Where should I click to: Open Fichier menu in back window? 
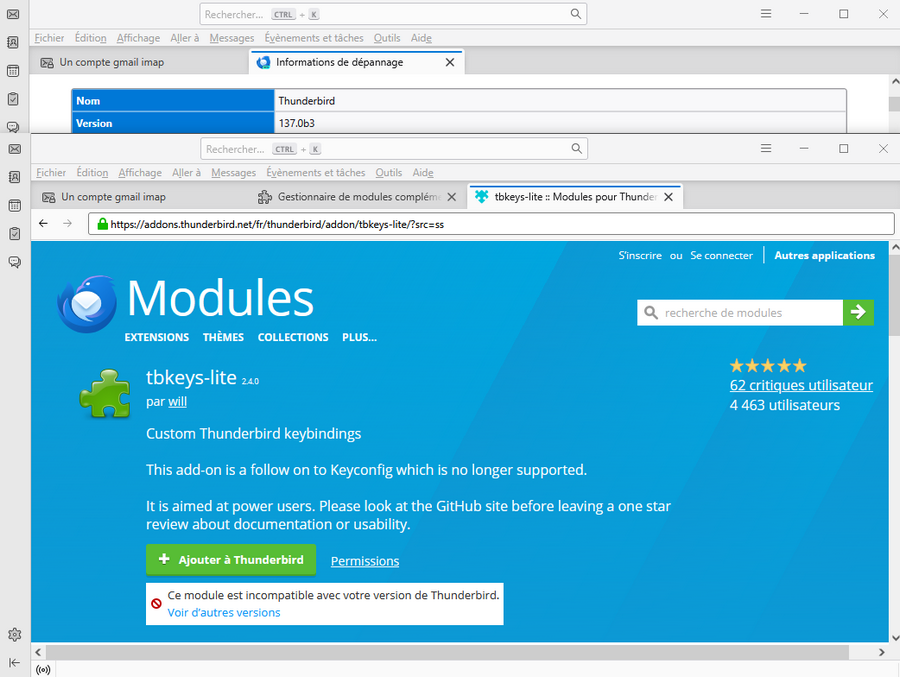[x=49, y=38]
